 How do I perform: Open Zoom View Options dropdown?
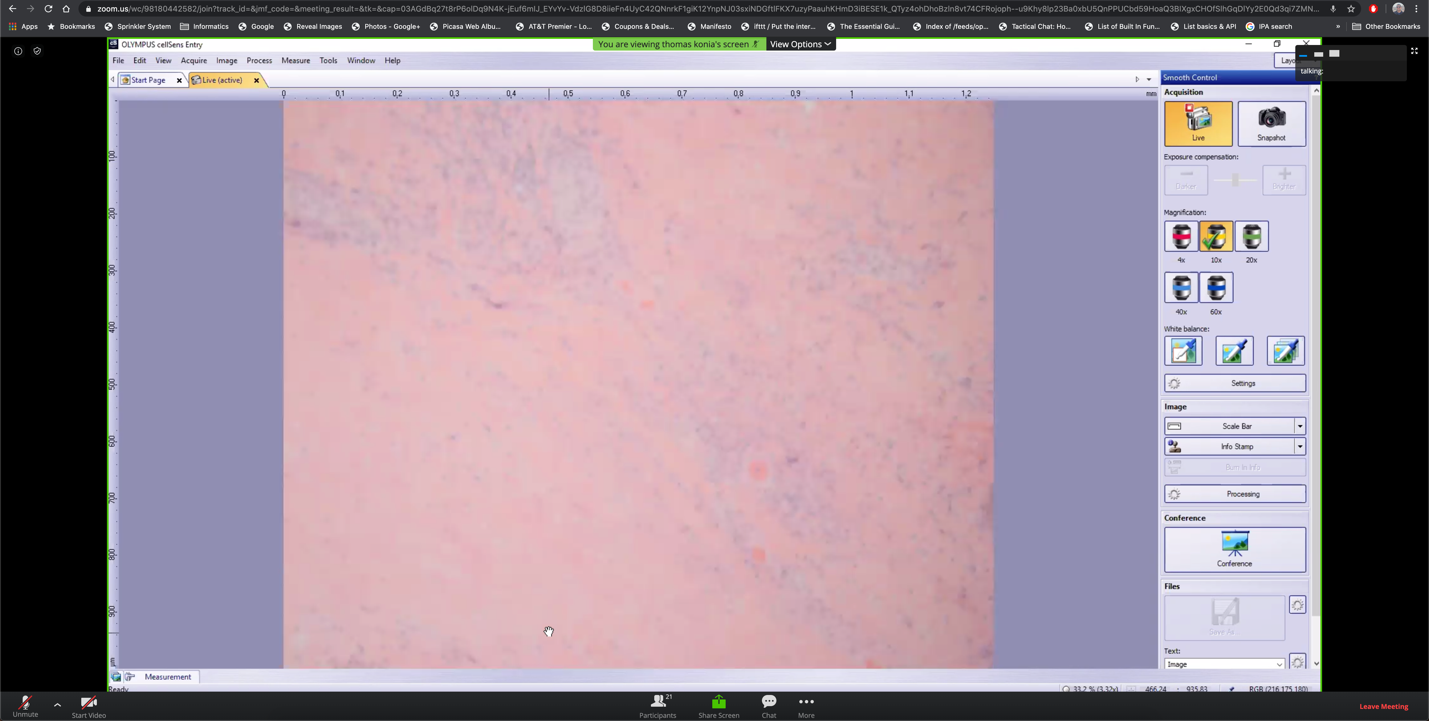pyautogui.click(x=800, y=44)
